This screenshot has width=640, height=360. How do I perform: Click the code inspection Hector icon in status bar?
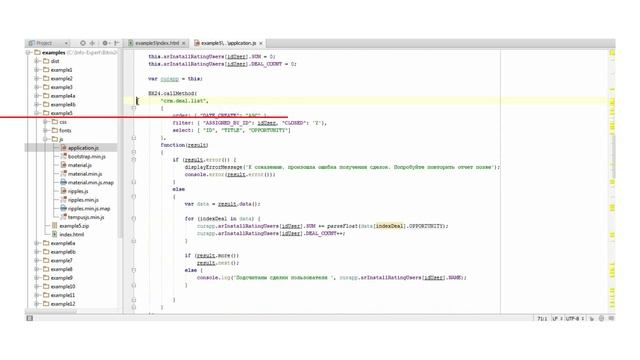click(x=602, y=318)
